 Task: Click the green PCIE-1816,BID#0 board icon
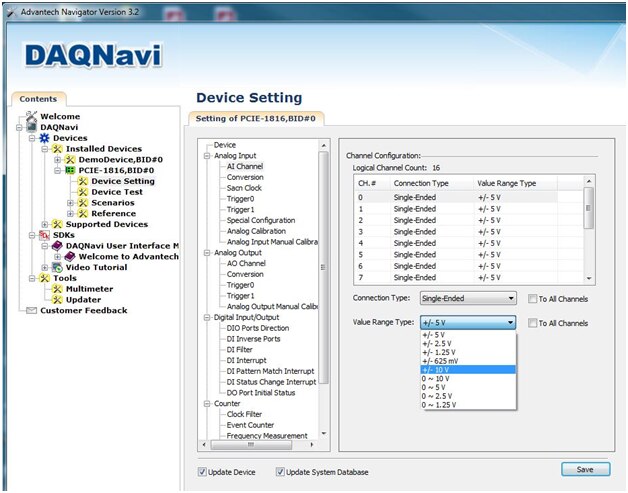[70, 171]
